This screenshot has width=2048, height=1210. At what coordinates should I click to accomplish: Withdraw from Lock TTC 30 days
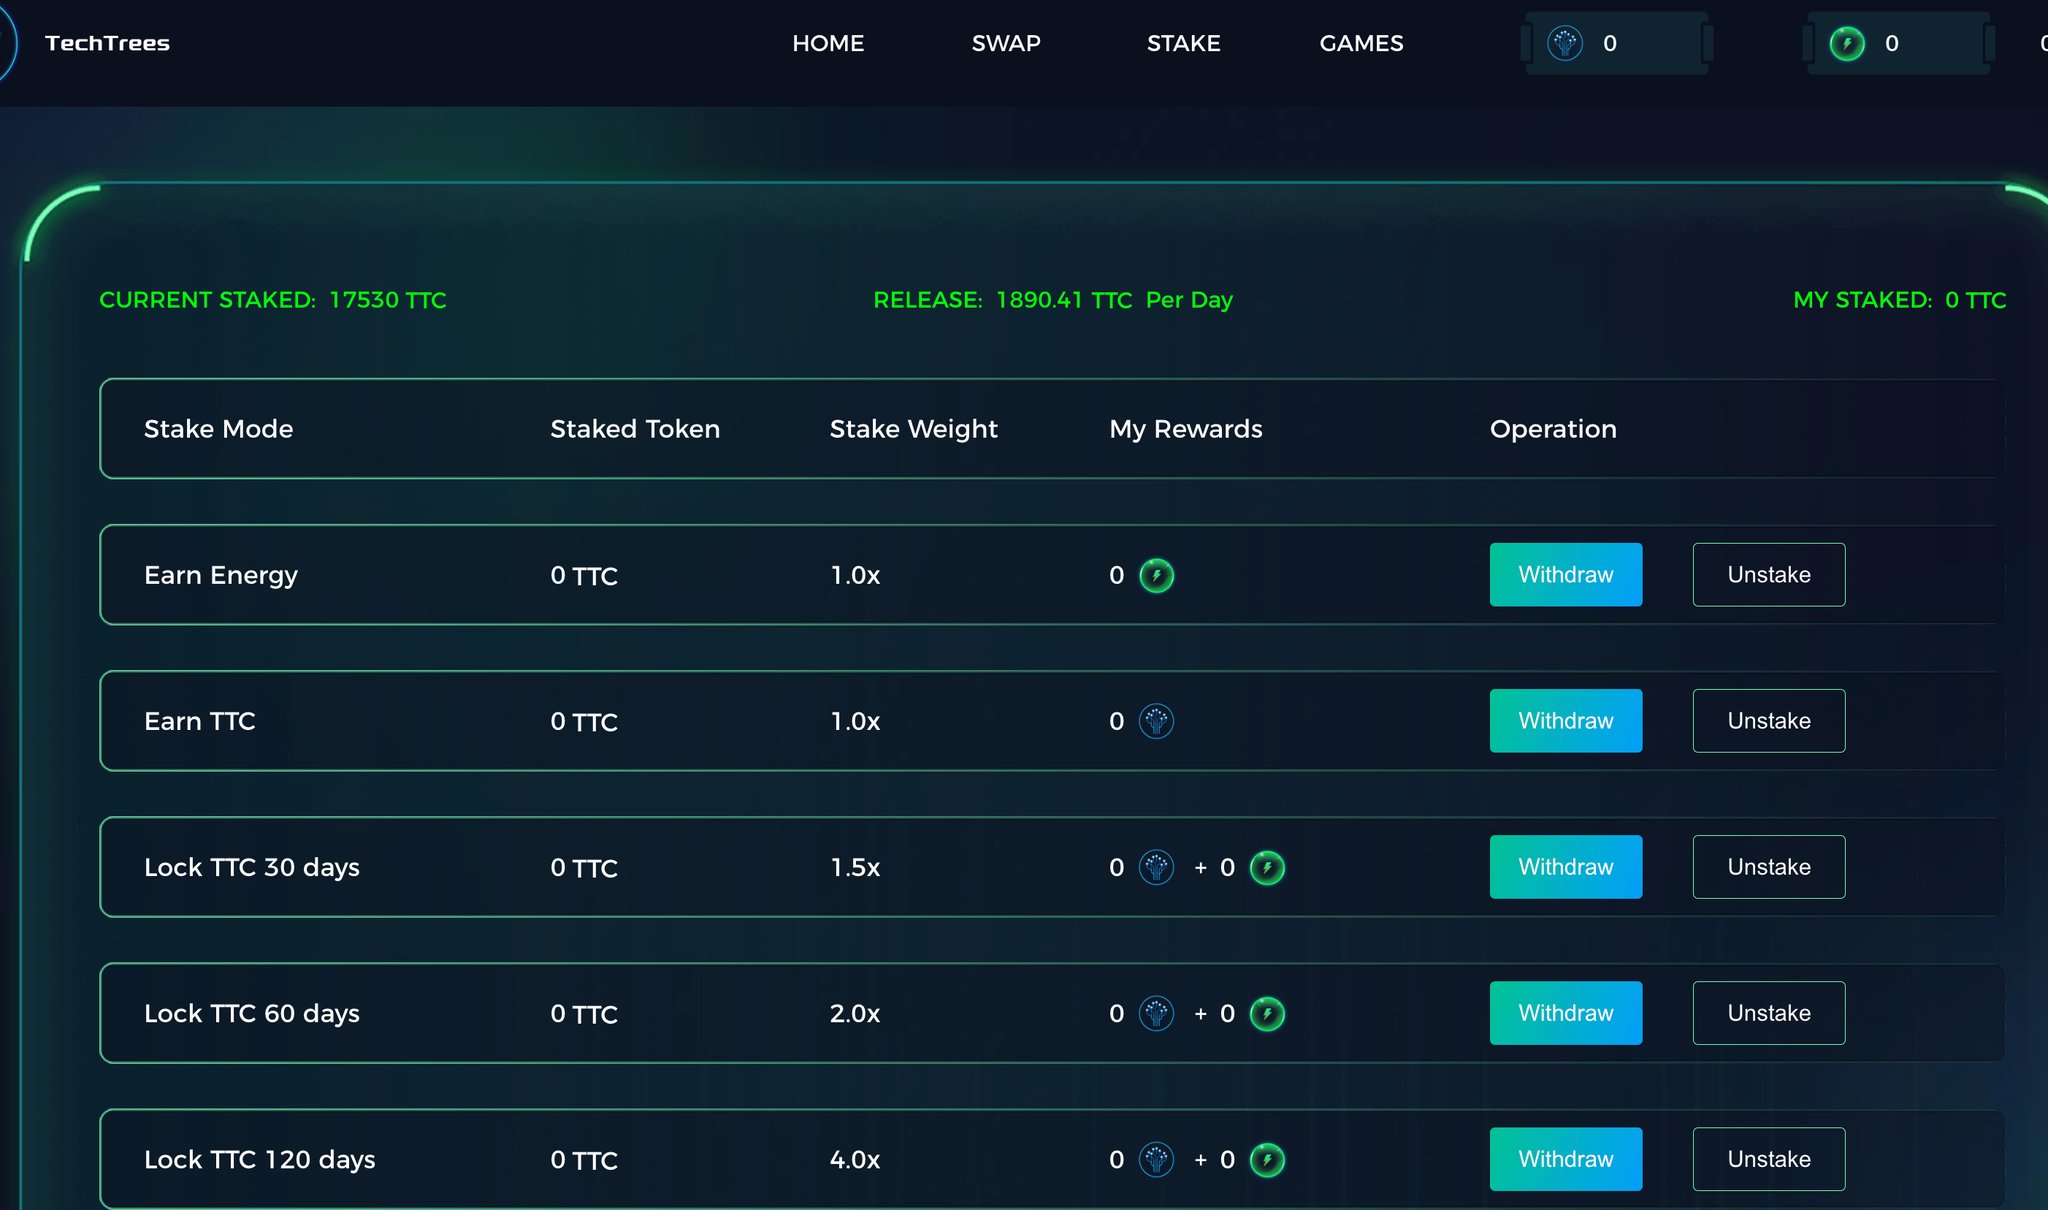[1565, 867]
